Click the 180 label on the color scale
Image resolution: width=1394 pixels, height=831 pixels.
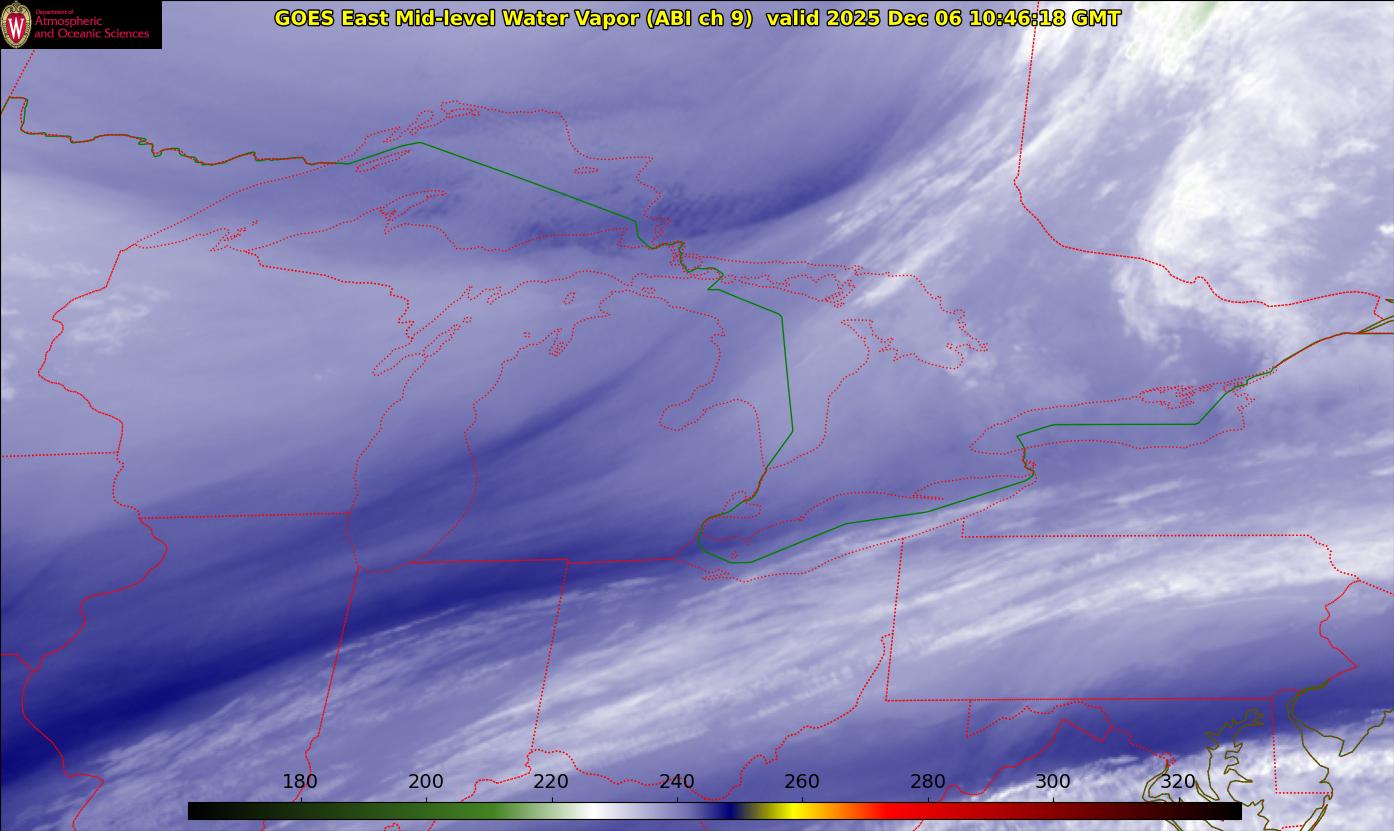(x=300, y=781)
